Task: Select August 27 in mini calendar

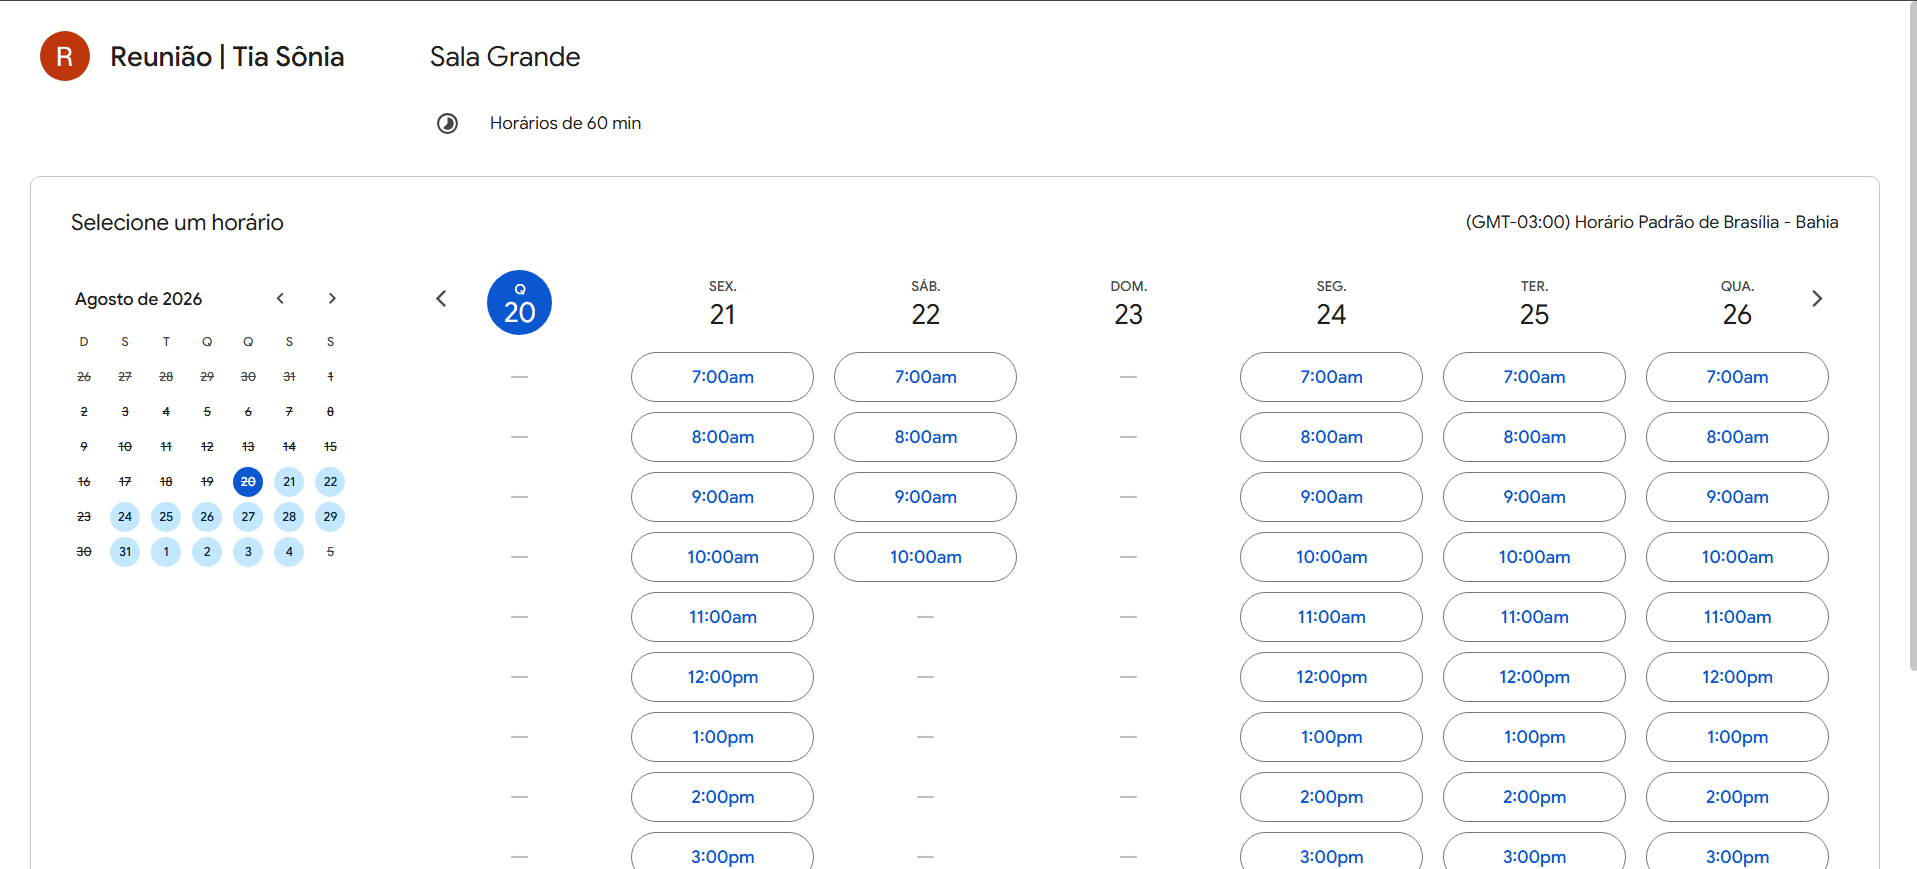Action: [248, 517]
